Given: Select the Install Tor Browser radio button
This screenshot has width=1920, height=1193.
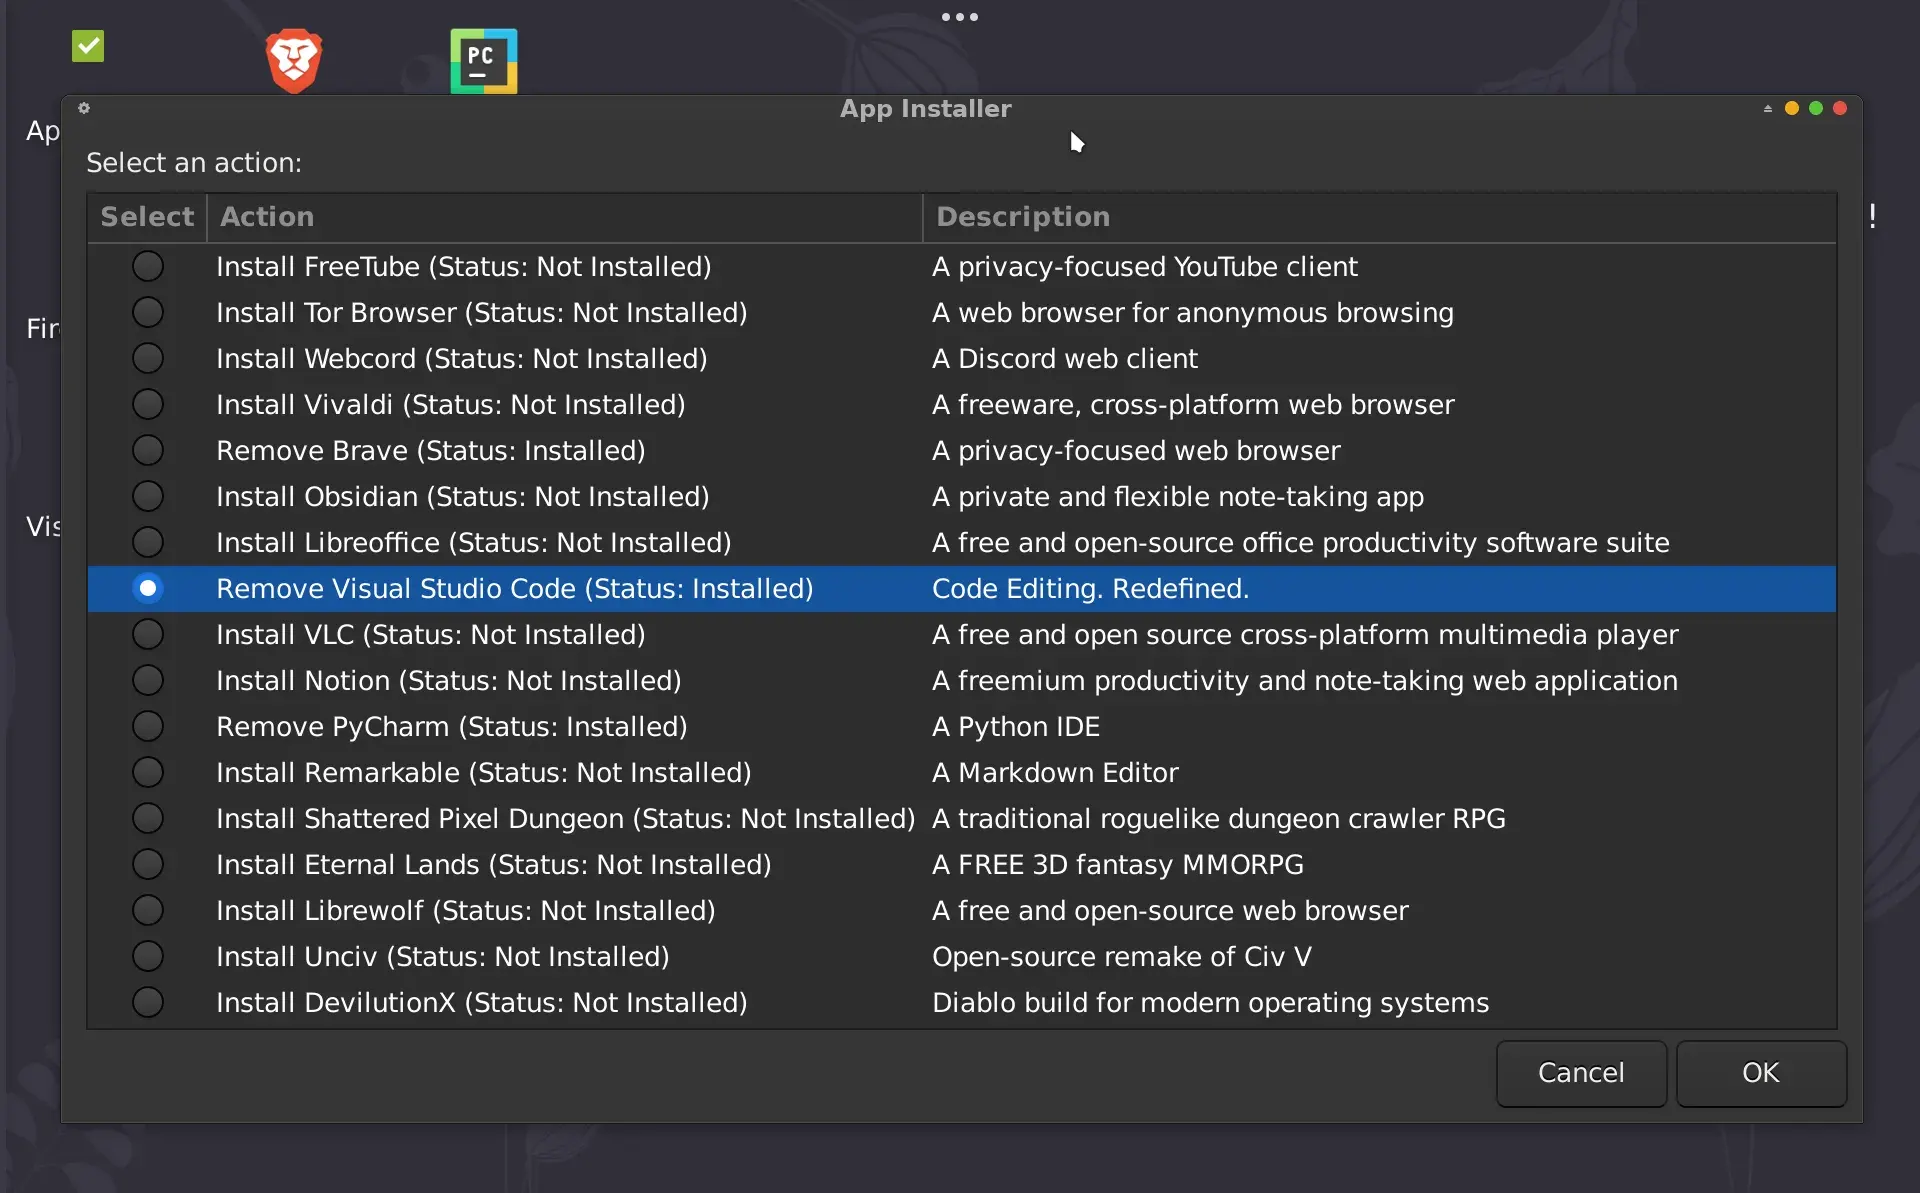Looking at the screenshot, I should pyautogui.click(x=148, y=312).
